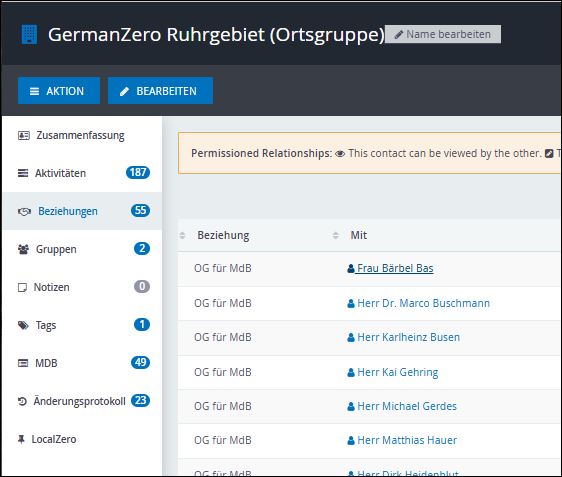Click OG für MdB in Marco Buschmann row
The width and height of the screenshot is (562, 477).
223,303
